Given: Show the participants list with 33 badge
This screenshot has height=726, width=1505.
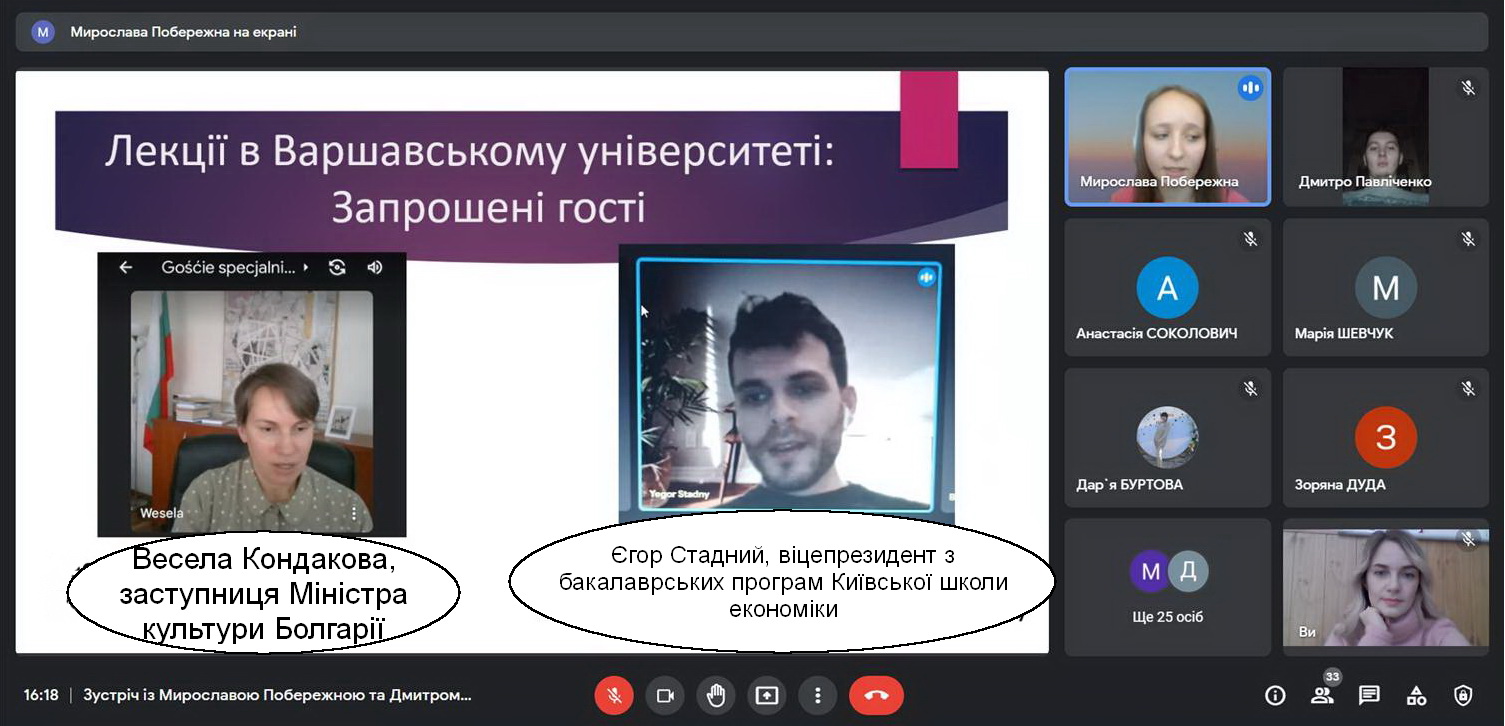Looking at the screenshot, I should pos(1322,695).
